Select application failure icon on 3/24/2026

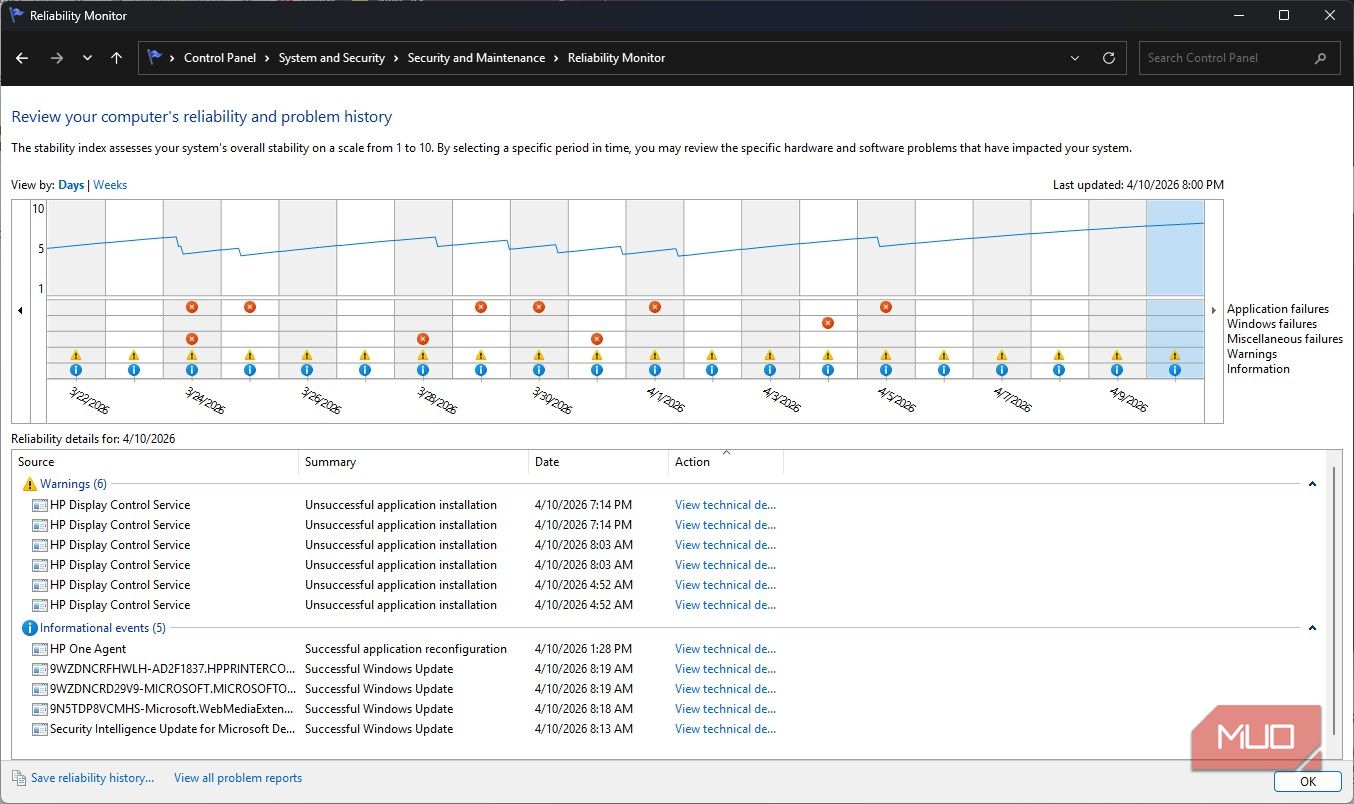tap(192, 307)
